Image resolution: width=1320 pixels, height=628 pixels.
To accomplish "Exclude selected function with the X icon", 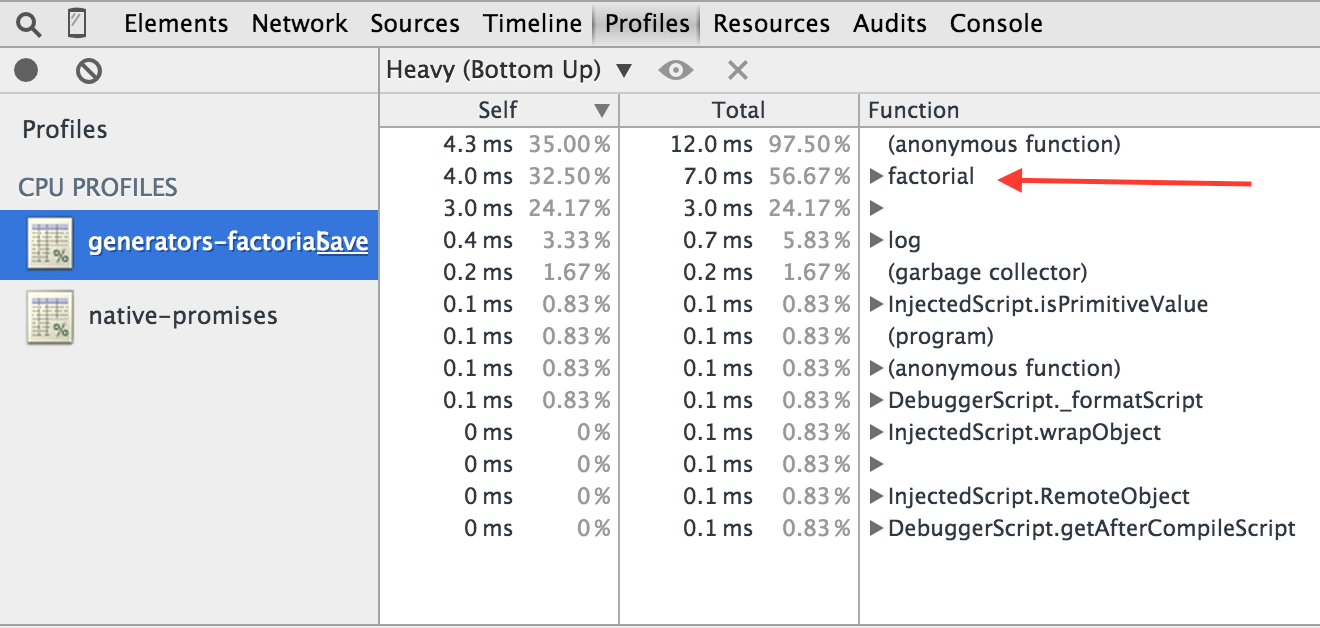I will (738, 70).
